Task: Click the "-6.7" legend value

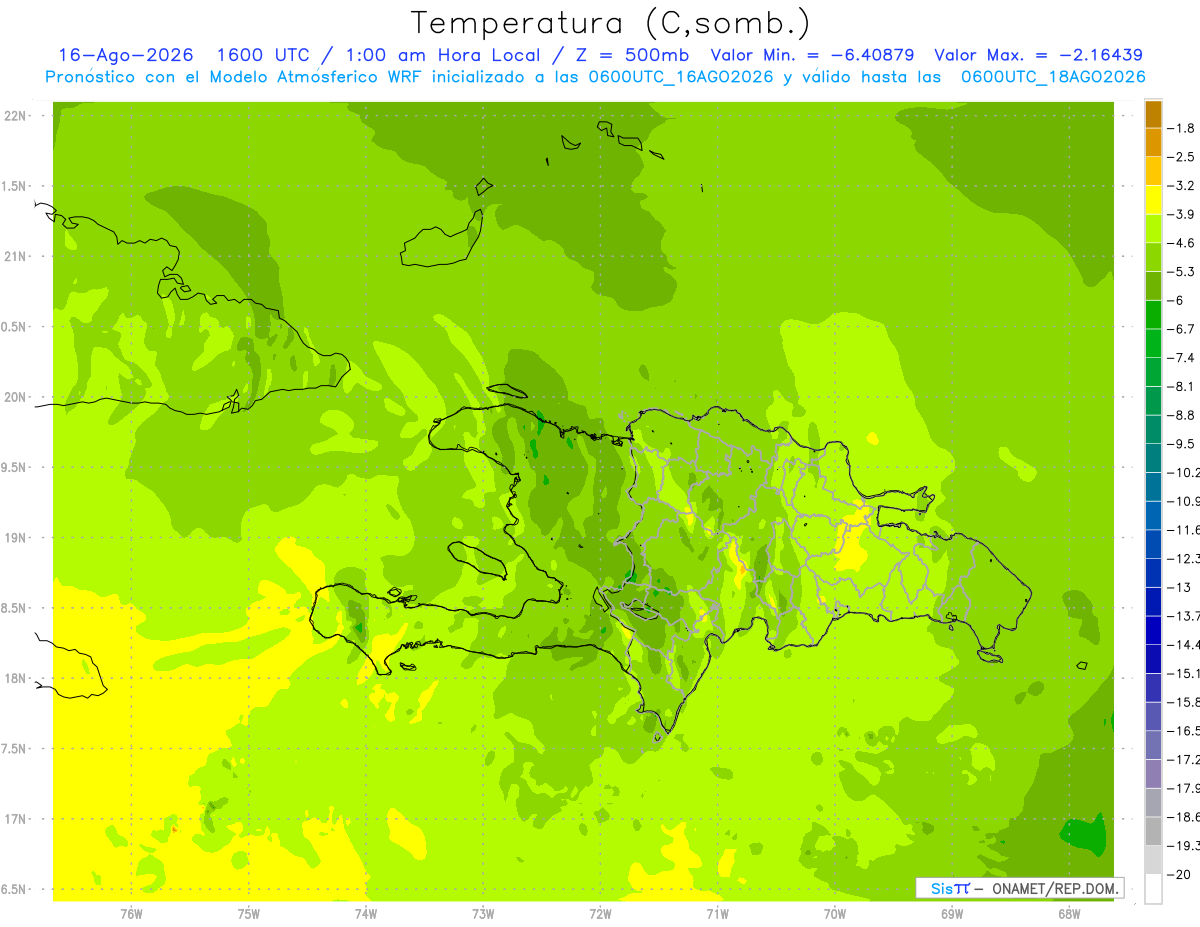Action: coord(1183,328)
